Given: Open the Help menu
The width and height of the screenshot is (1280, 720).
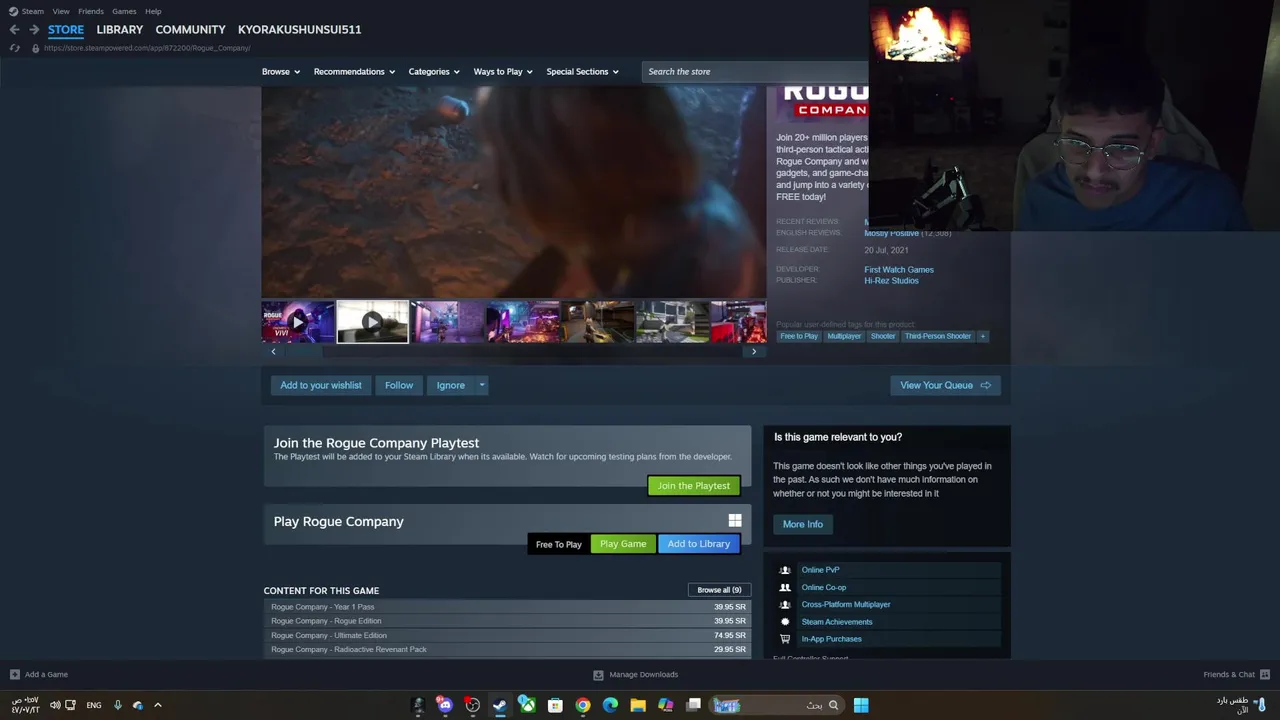Looking at the screenshot, I should [x=153, y=11].
